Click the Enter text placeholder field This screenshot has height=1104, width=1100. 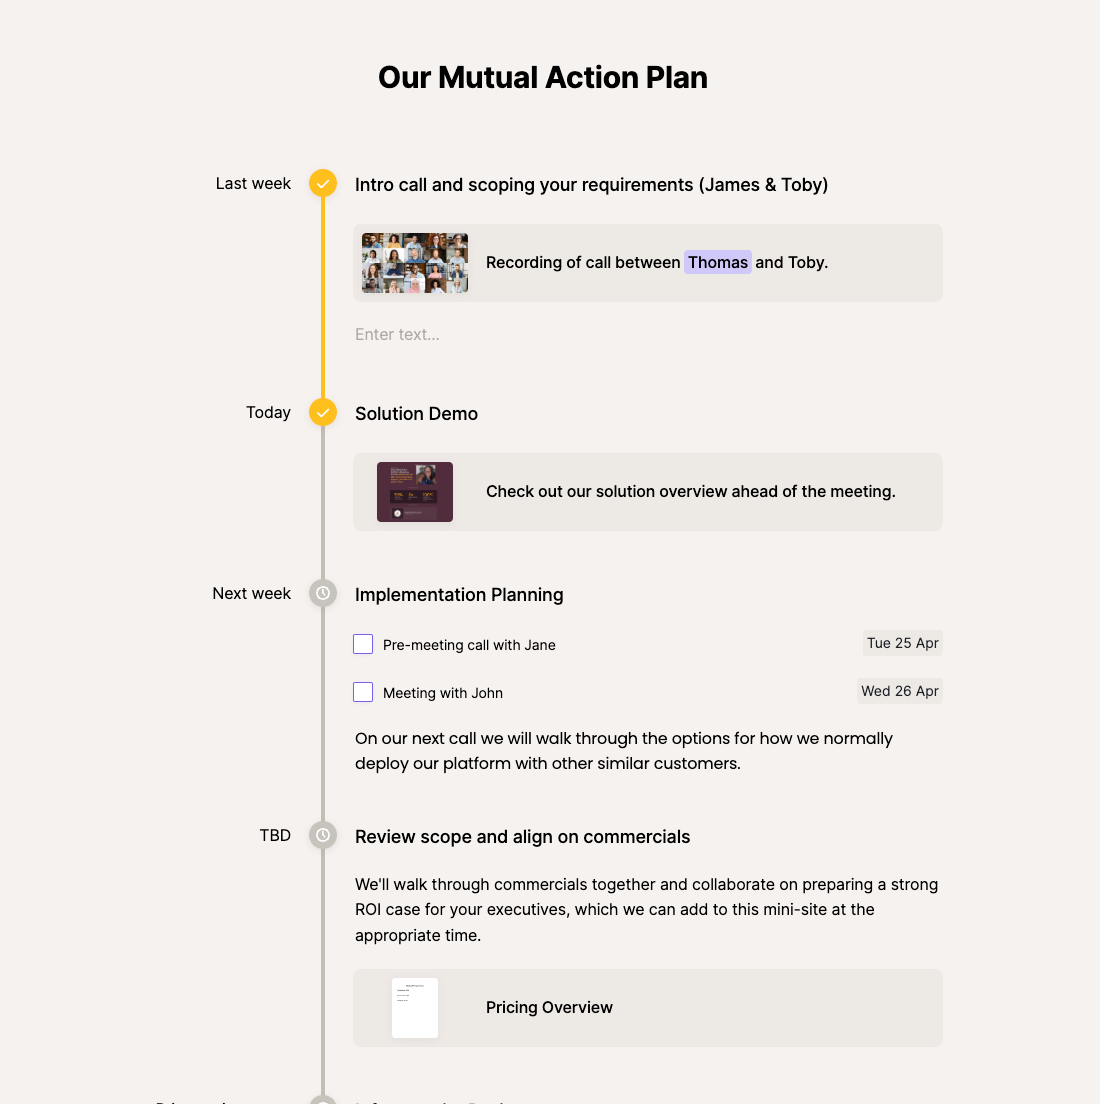[x=397, y=335]
